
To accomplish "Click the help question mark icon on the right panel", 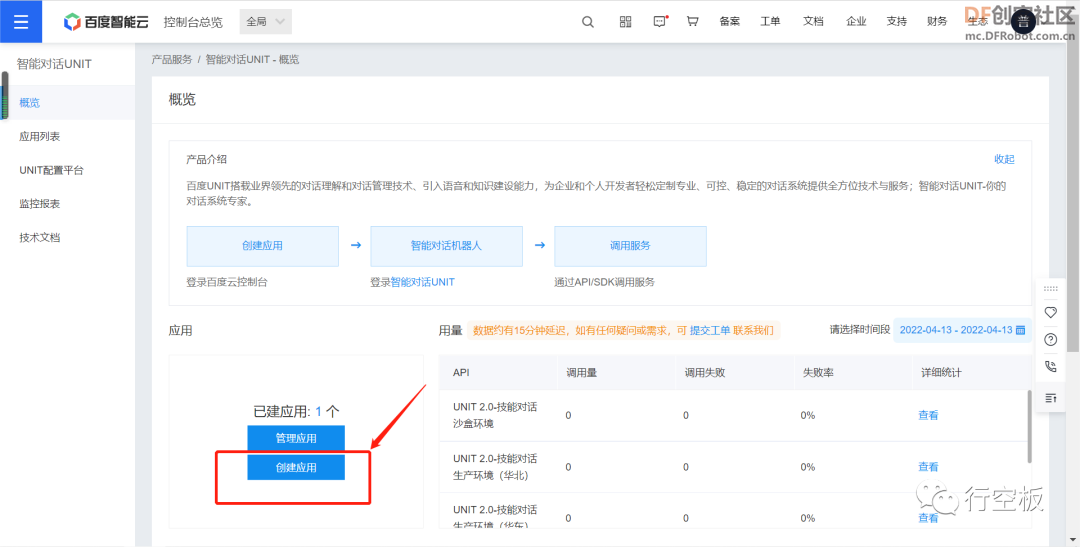I will coord(1050,339).
